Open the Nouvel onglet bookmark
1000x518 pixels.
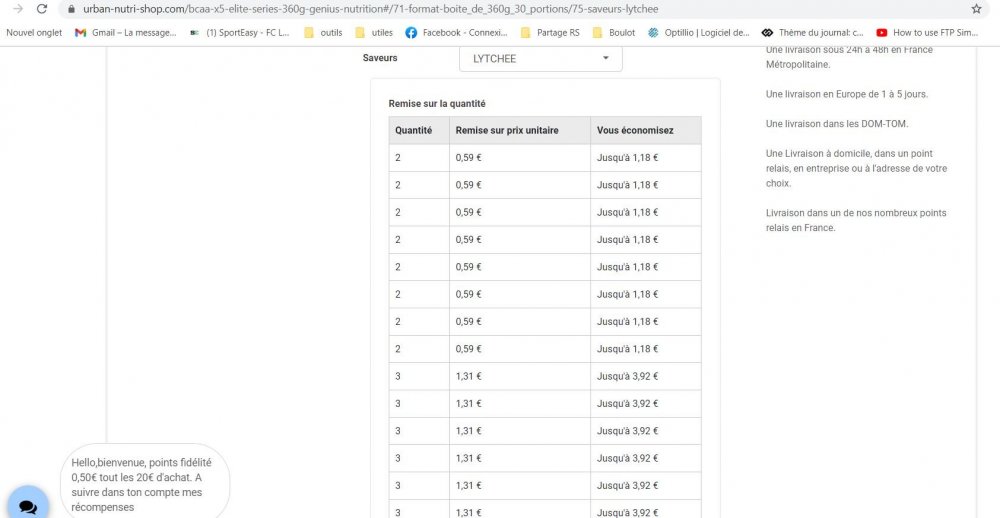(x=34, y=33)
